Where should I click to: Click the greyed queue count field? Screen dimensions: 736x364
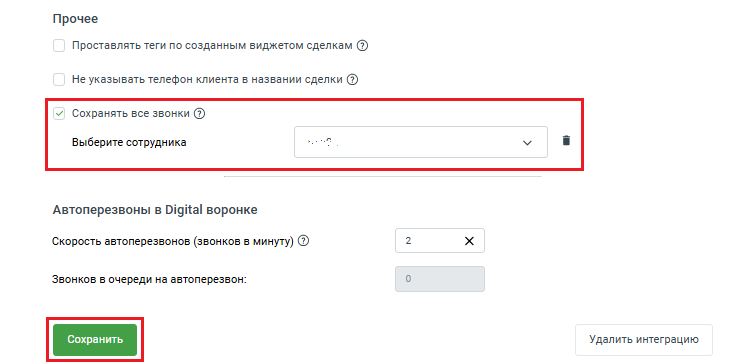coord(439,279)
